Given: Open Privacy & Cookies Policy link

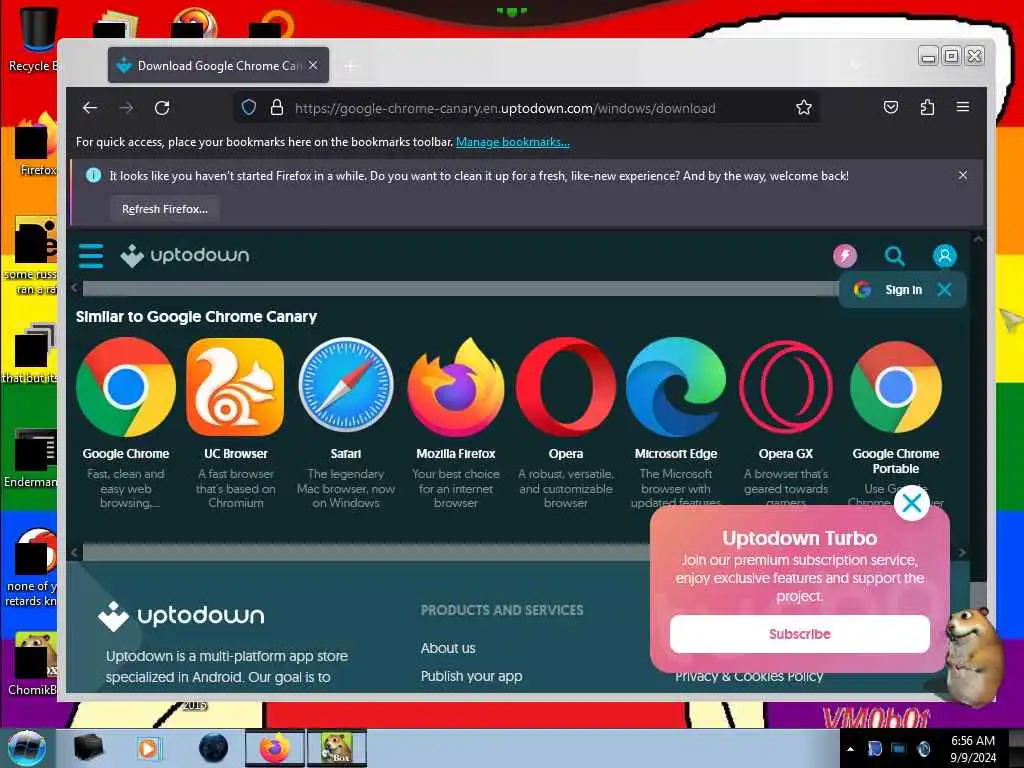Looking at the screenshot, I should (749, 678).
